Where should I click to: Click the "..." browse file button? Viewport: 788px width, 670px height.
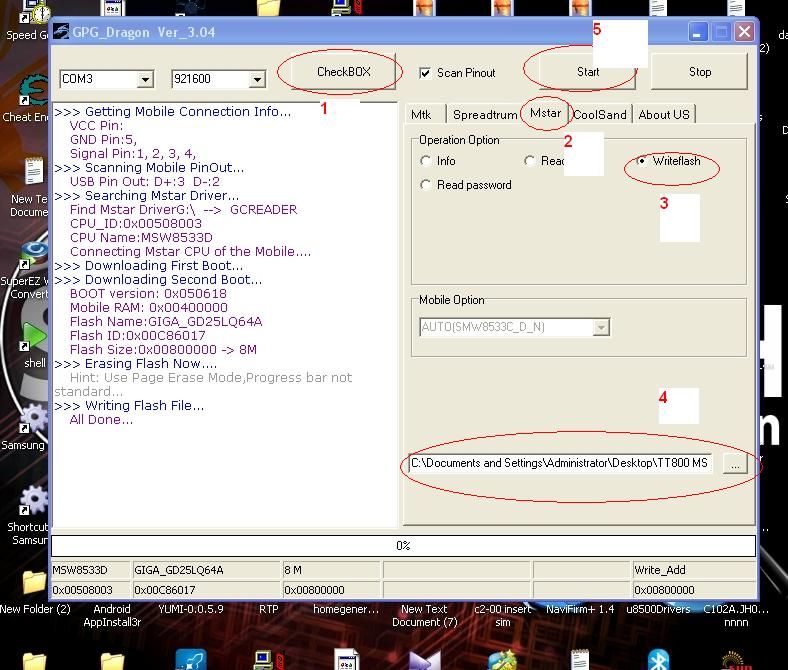(735, 463)
